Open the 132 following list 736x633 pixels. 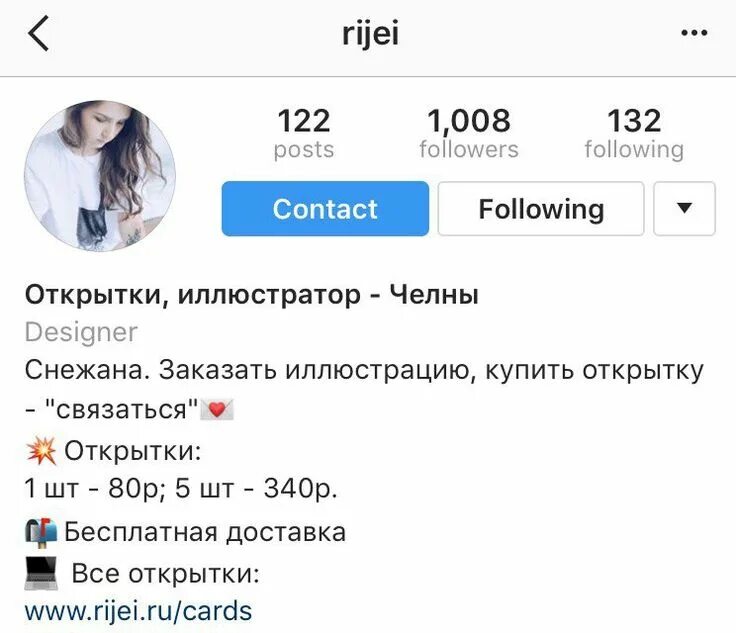pyautogui.click(x=634, y=133)
